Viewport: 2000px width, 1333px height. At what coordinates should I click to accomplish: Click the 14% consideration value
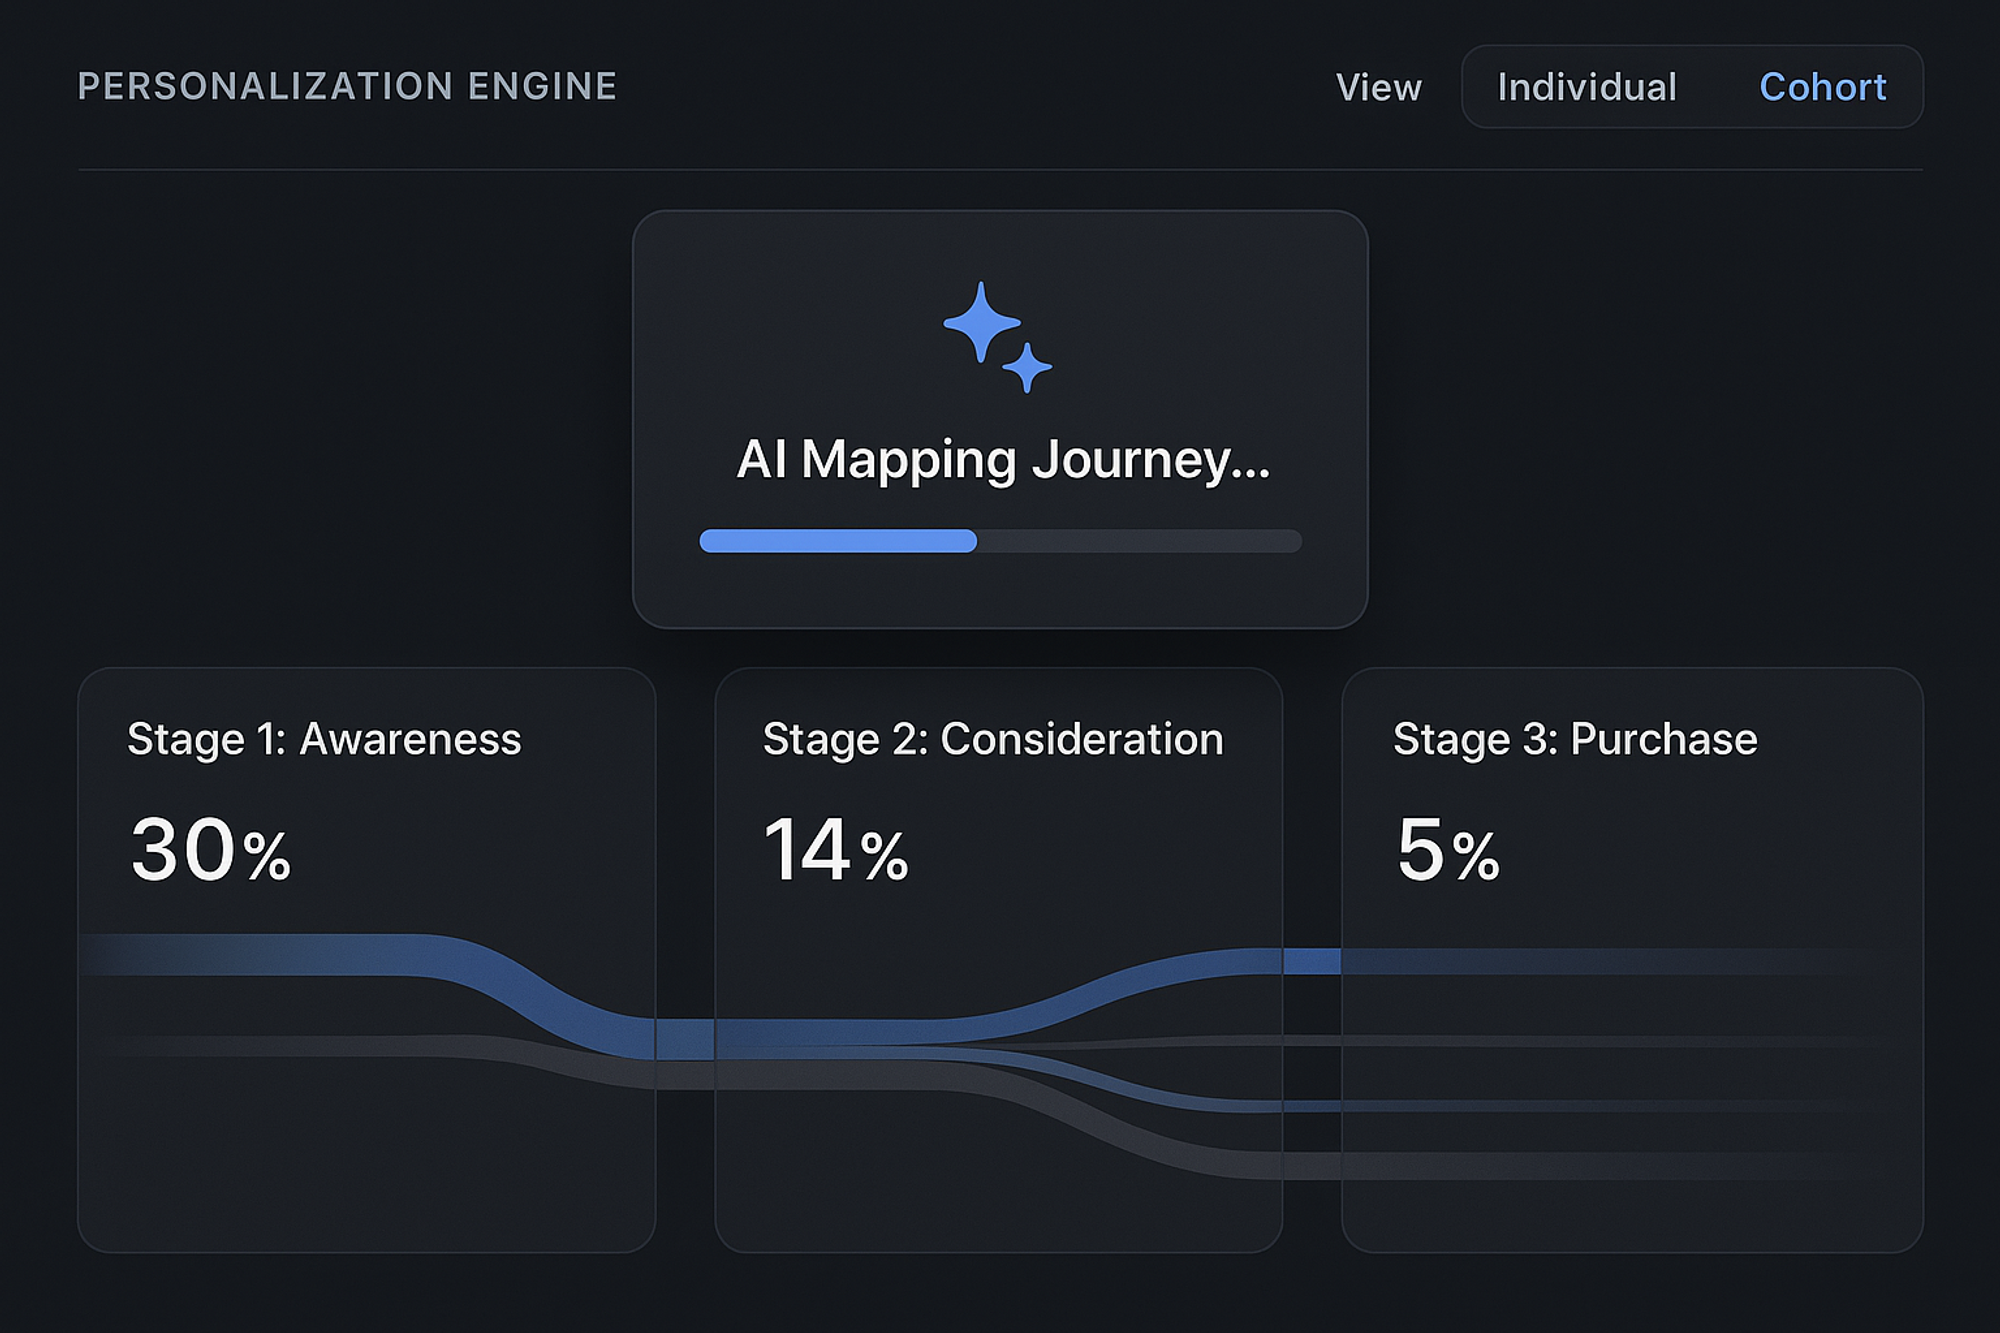835,851
